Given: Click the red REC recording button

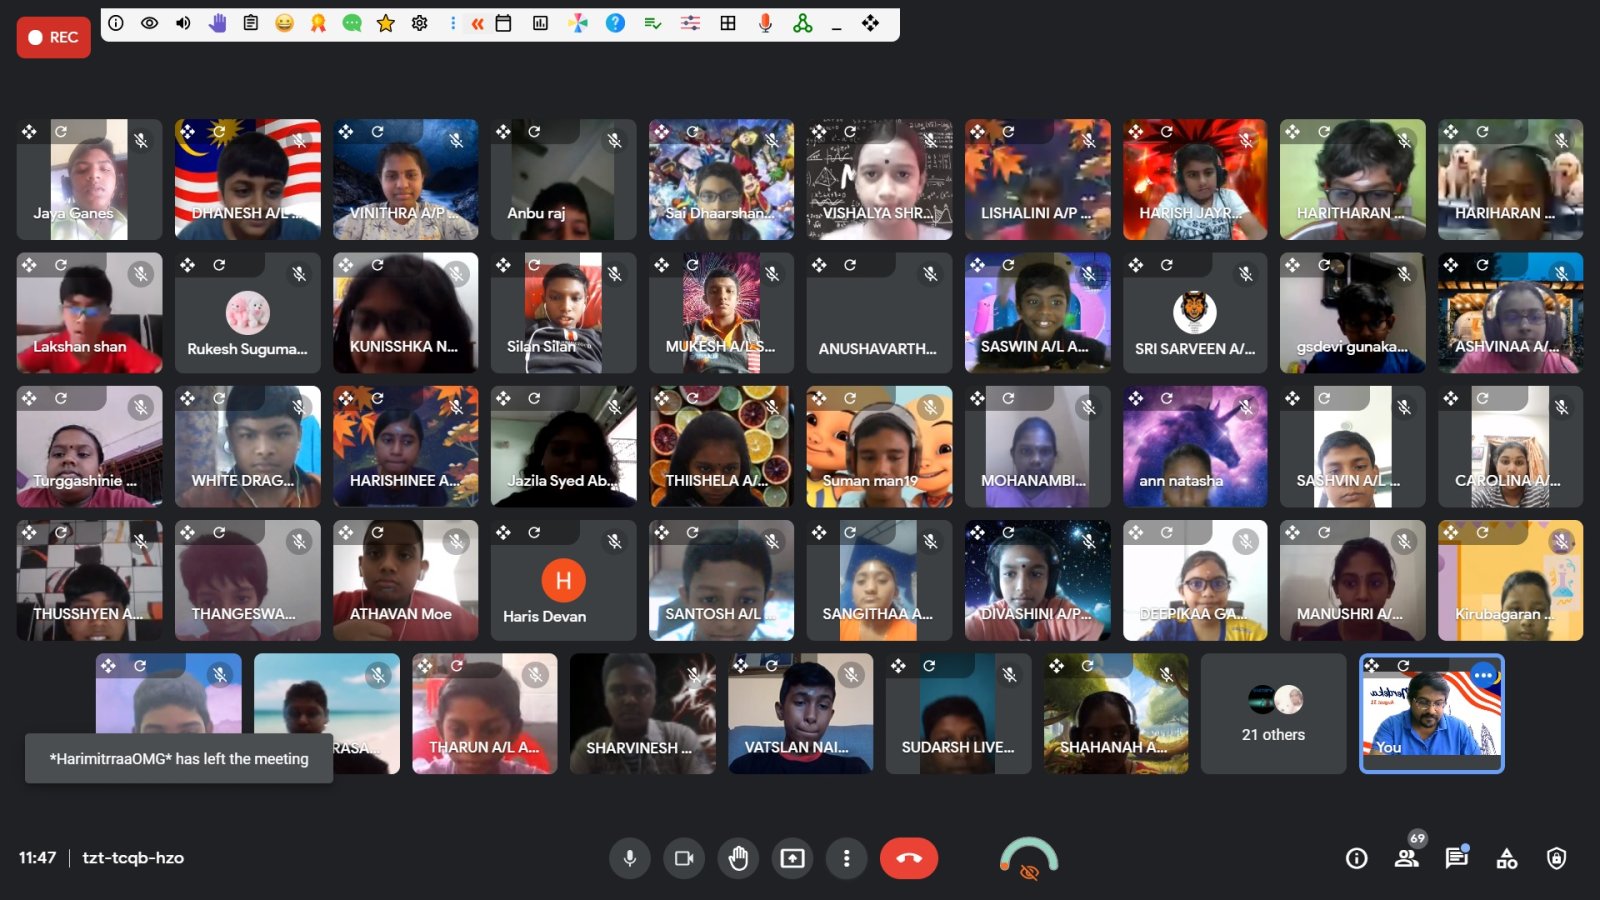Looking at the screenshot, I should pyautogui.click(x=53, y=37).
